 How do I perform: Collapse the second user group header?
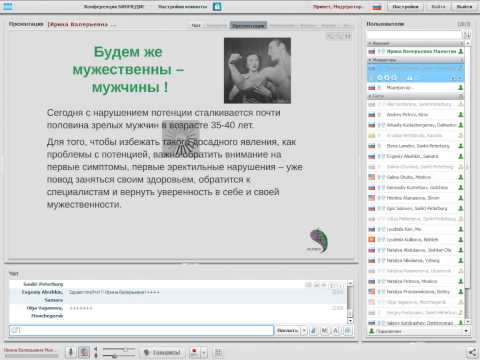[x=415, y=60]
